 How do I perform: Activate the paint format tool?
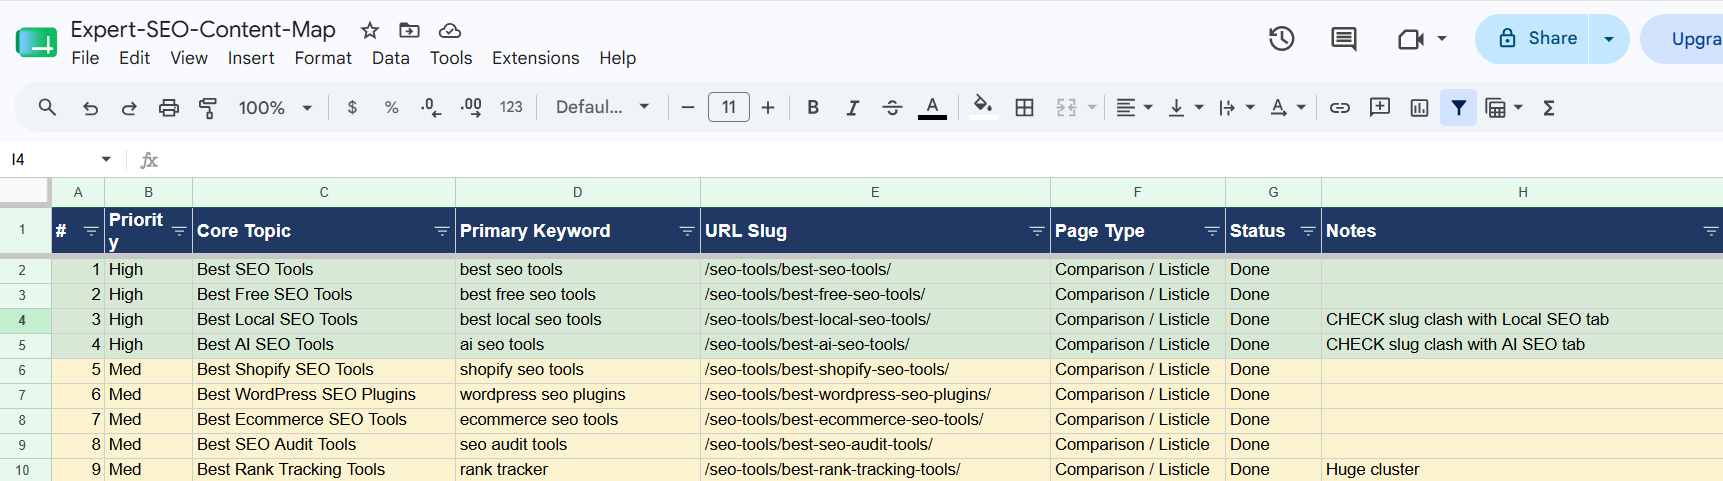tap(208, 107)
